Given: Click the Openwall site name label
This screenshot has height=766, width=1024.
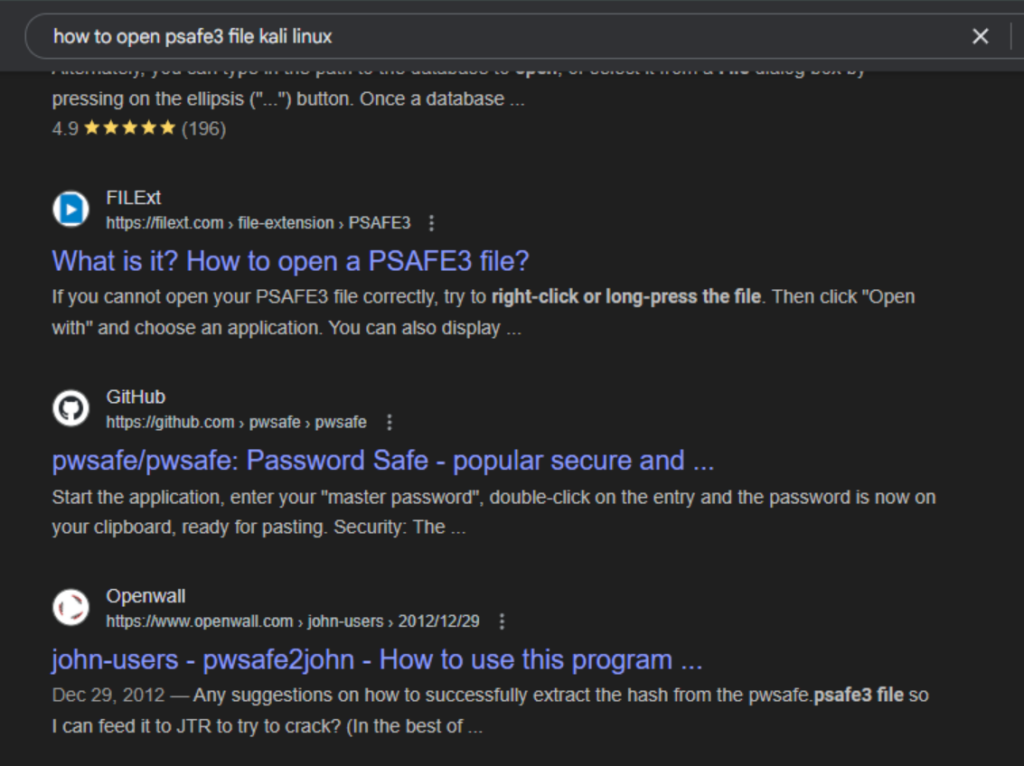Looking at the screenshot, I should (x=146, y=596).
